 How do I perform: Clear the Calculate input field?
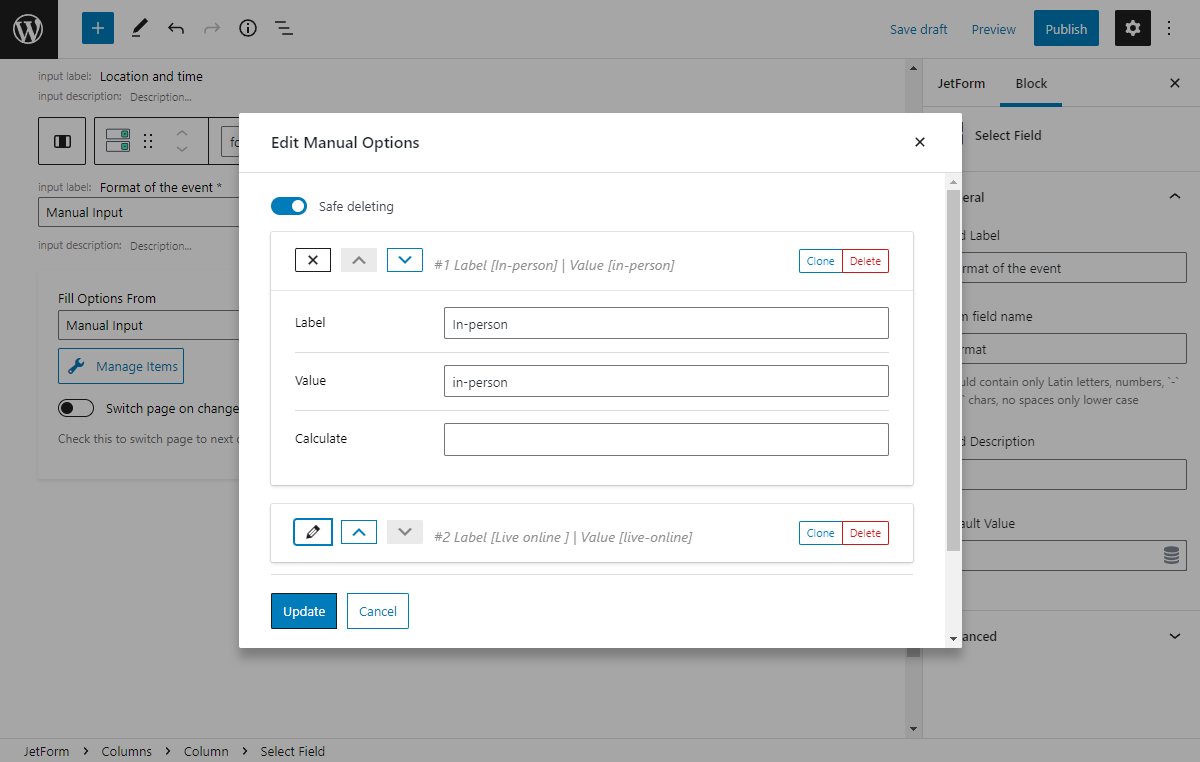[x=666, y=439]
